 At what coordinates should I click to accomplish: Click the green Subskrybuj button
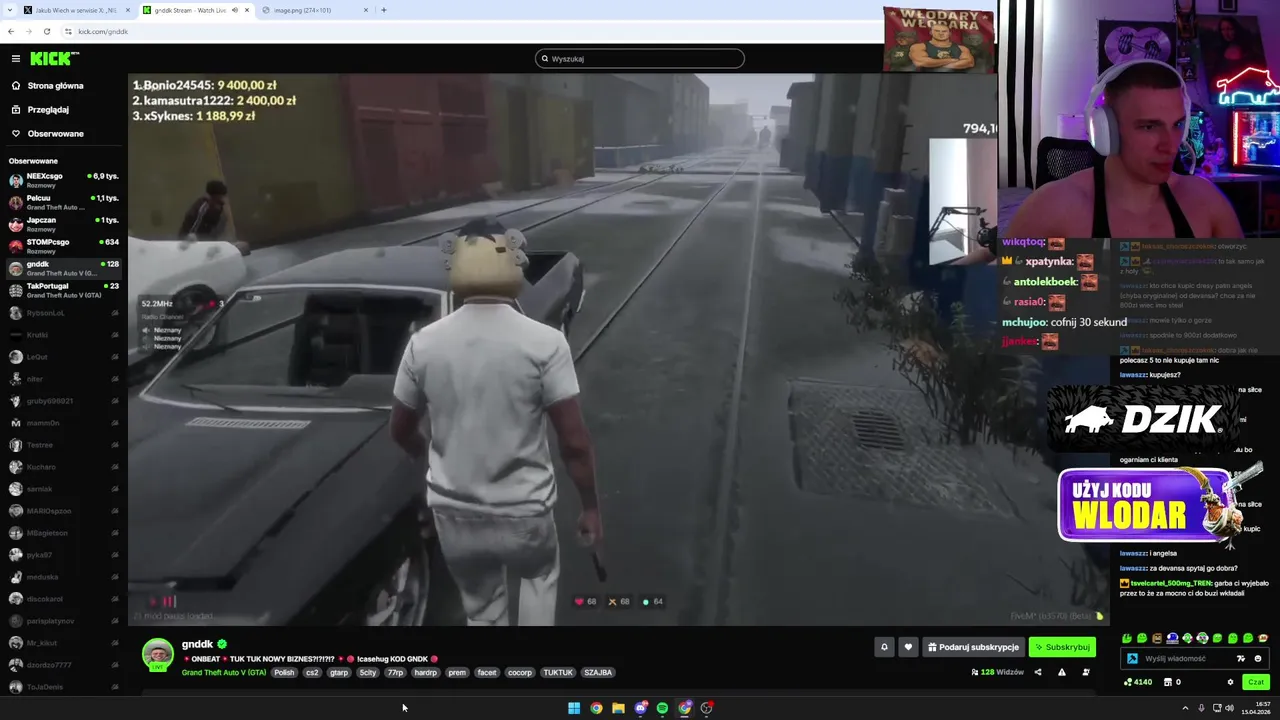[1062, 647]
